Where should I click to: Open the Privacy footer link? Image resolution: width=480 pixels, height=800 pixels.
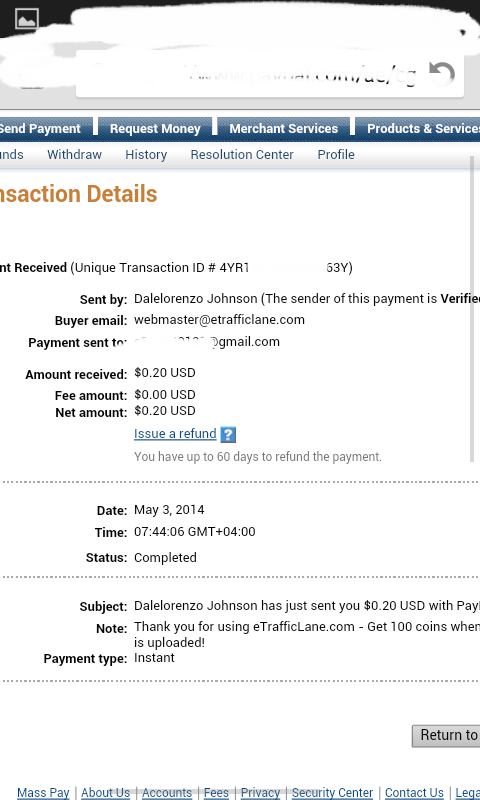tap(260, 792)
